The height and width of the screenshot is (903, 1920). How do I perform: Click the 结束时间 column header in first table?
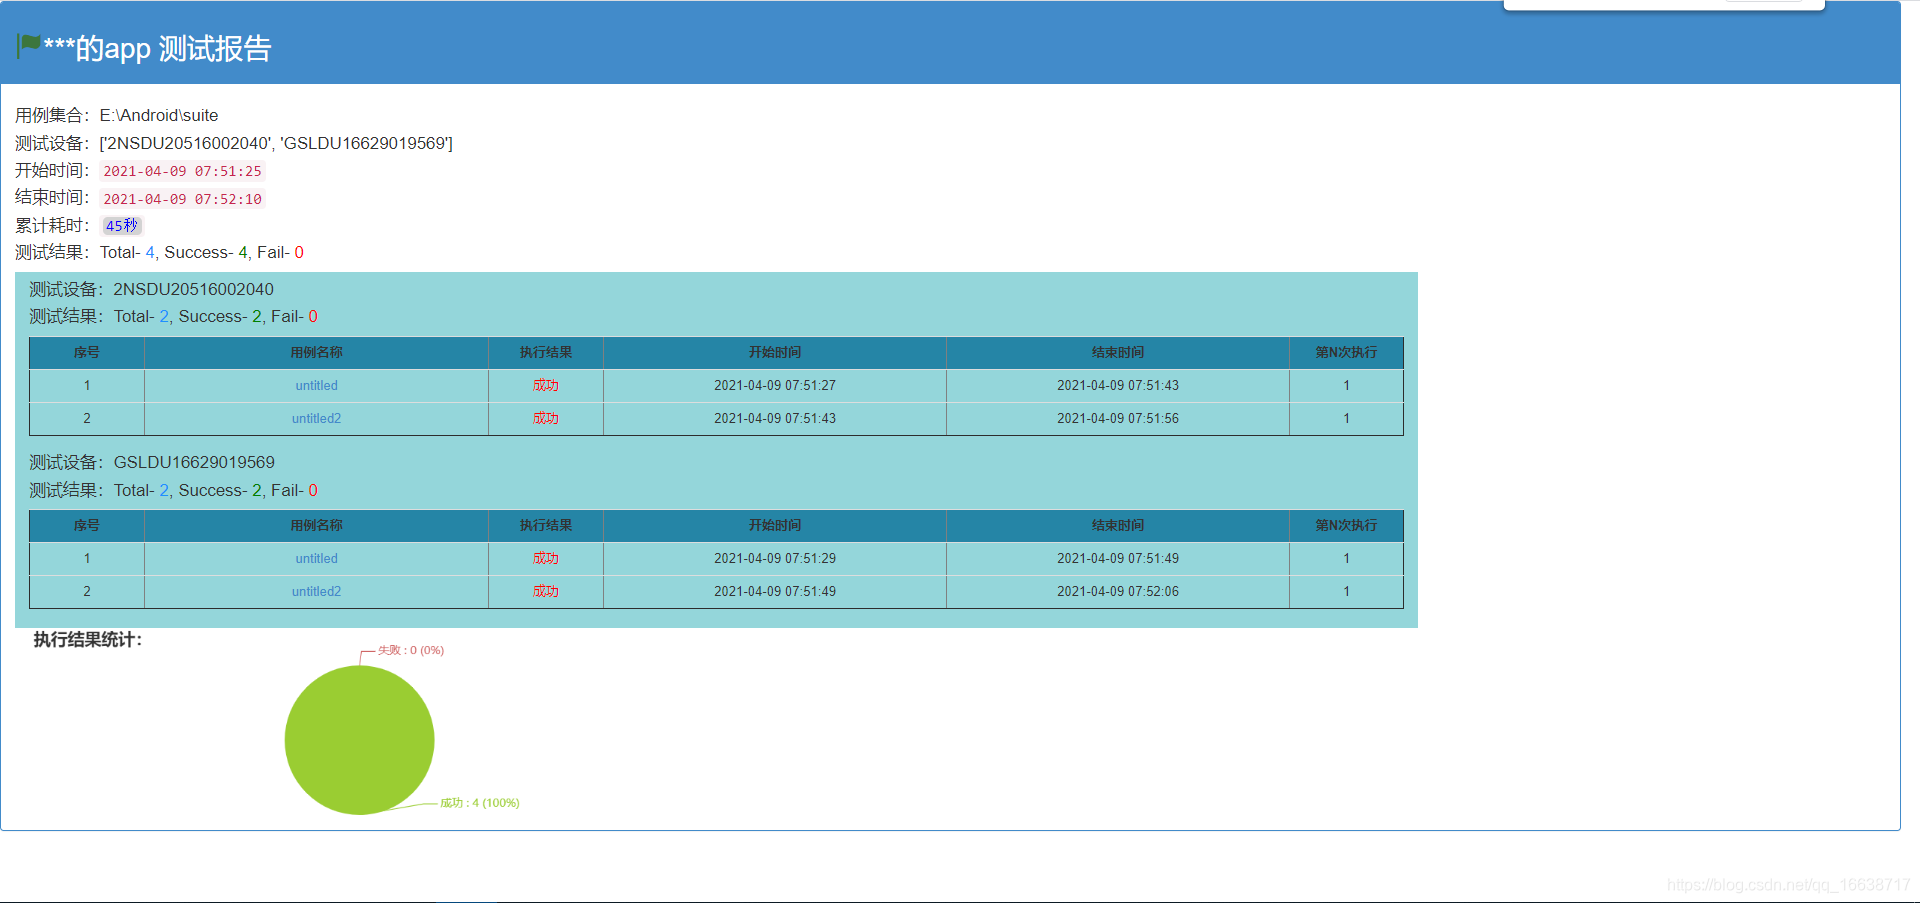click(x=1118, y=353)
